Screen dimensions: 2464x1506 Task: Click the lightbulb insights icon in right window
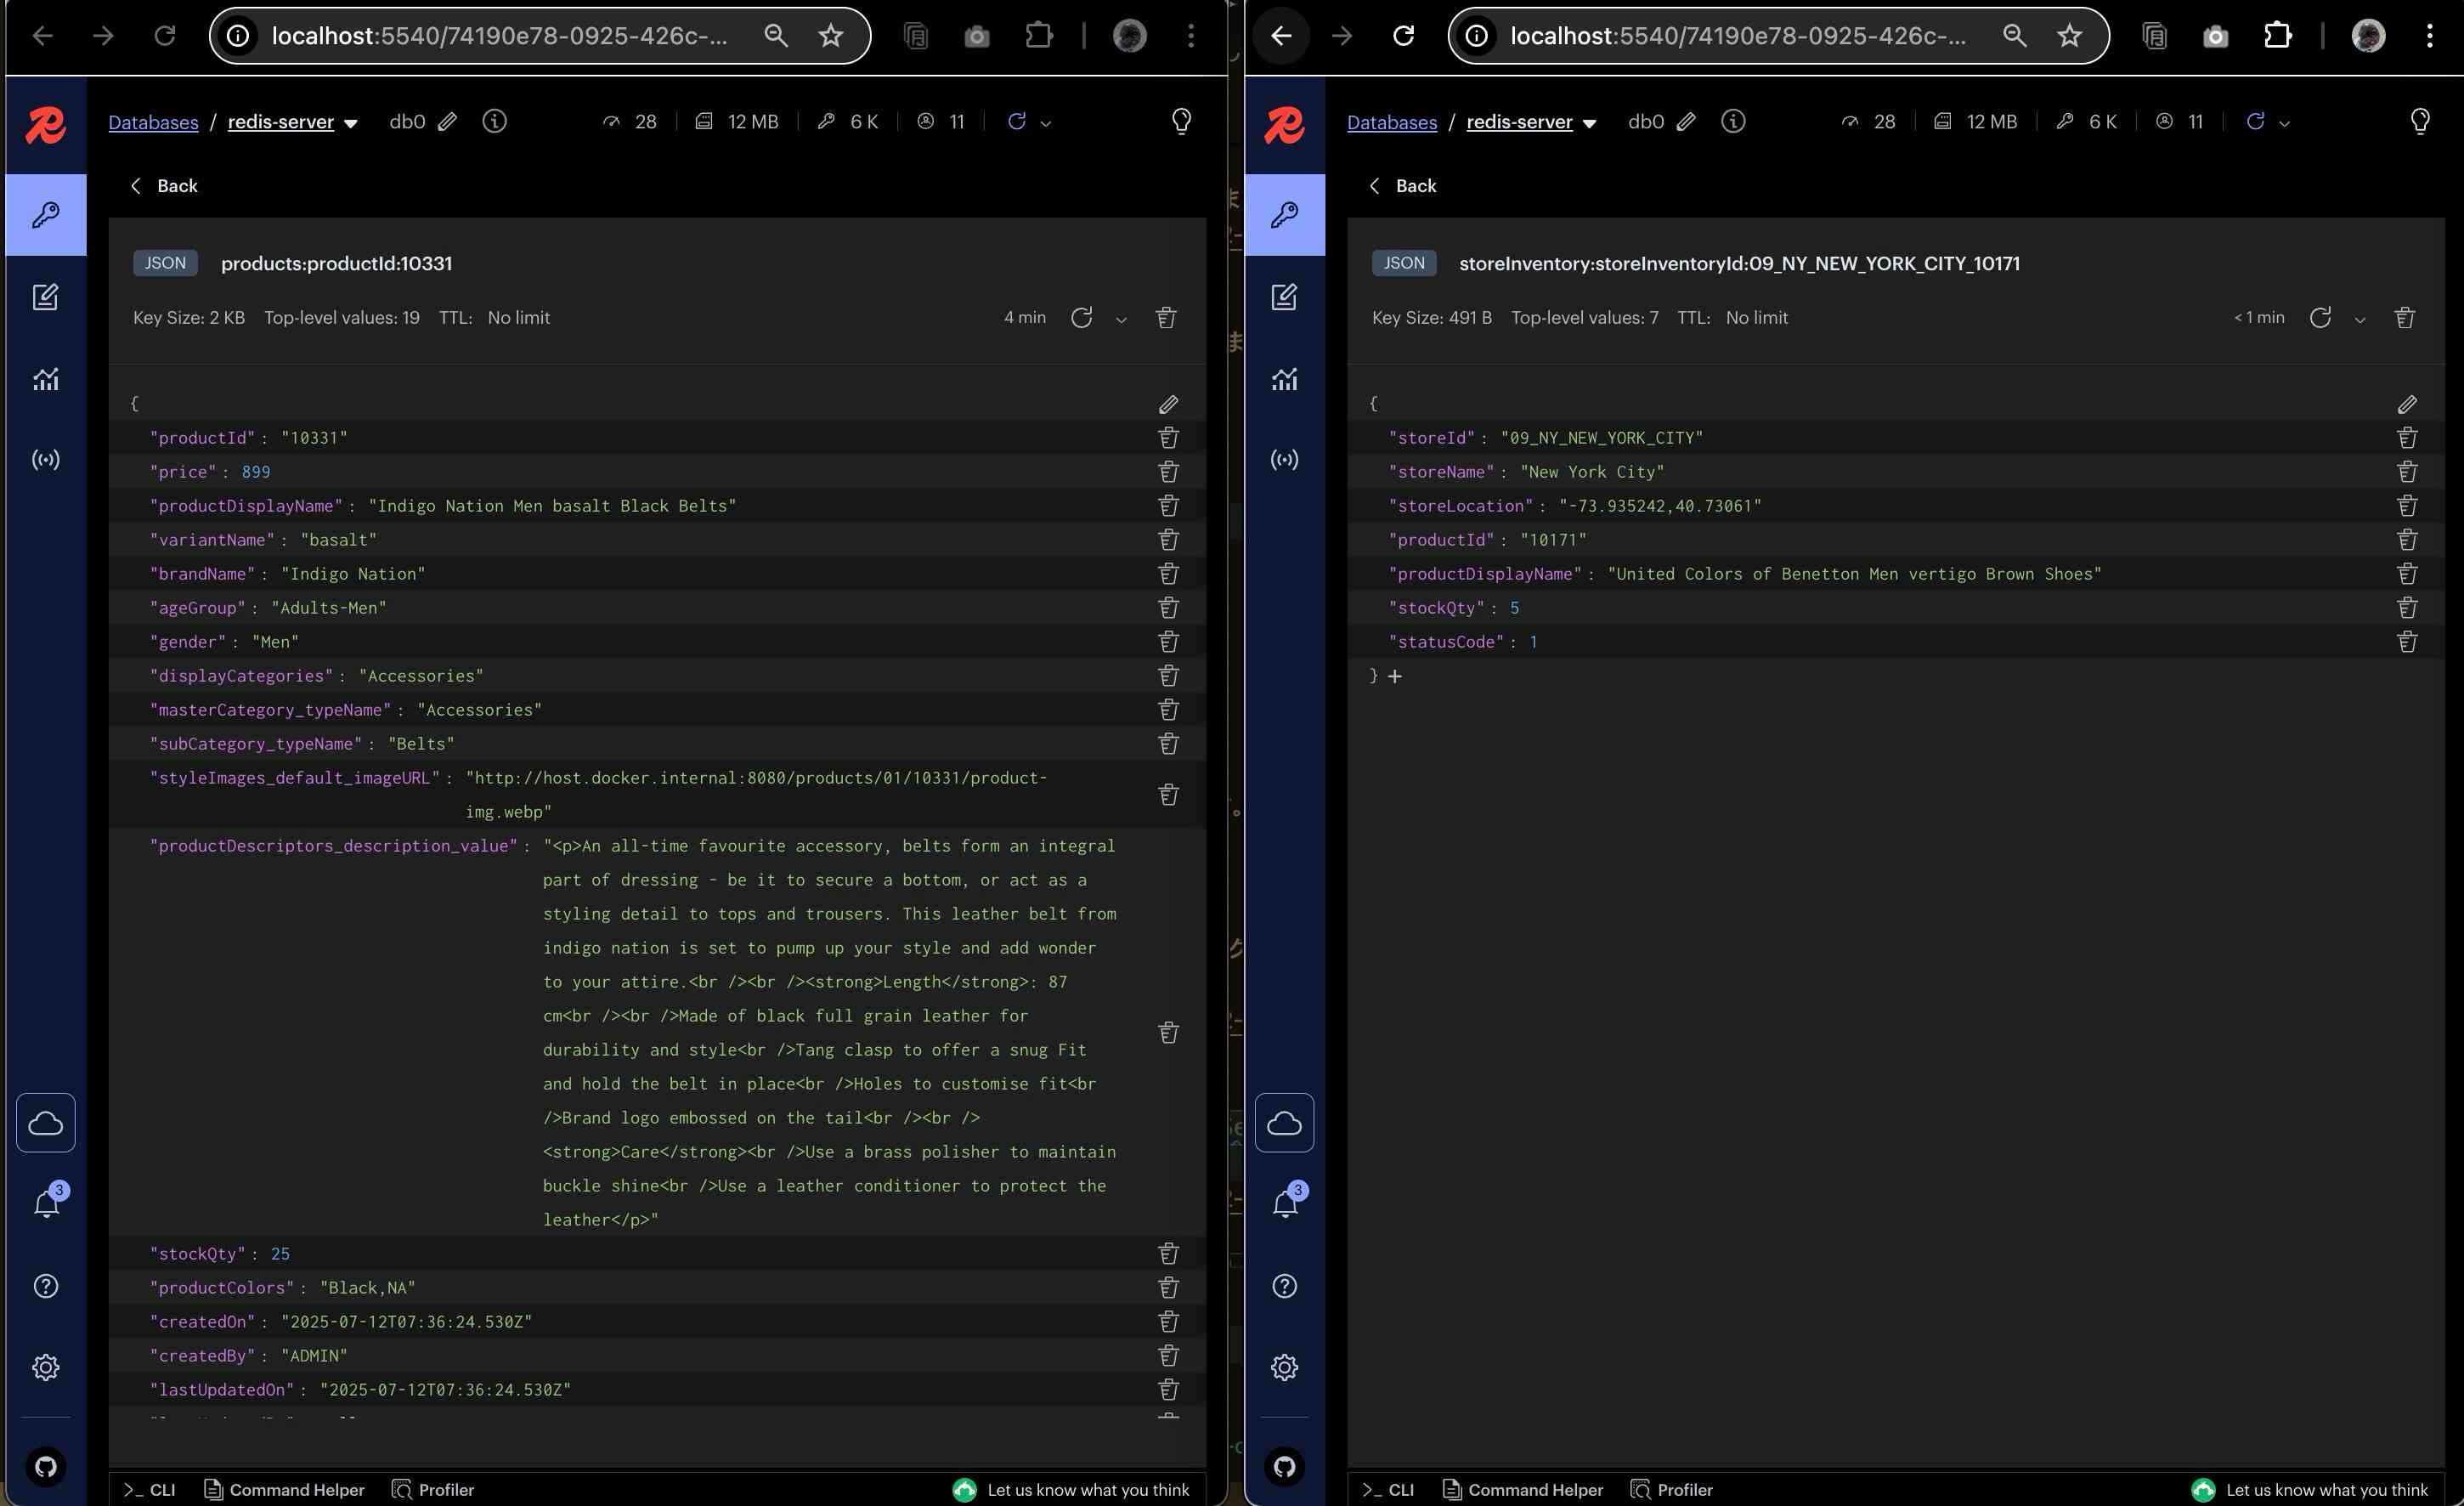point(2419,121)
